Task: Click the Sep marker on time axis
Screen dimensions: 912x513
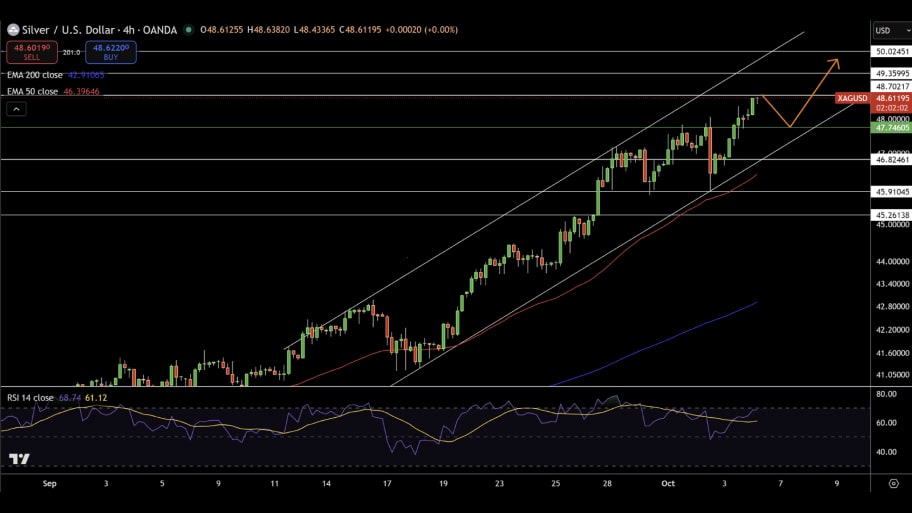Action: [51, 482]
